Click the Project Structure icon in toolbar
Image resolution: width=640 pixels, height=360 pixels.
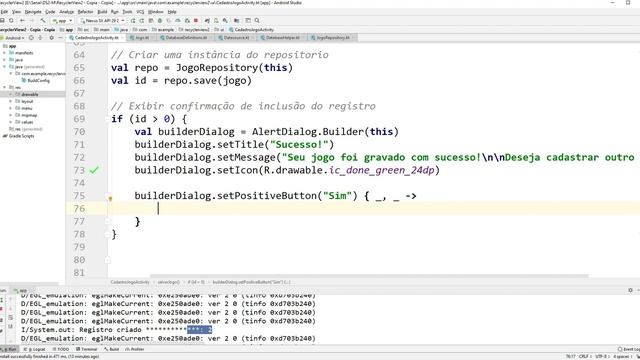coord(237,20)
